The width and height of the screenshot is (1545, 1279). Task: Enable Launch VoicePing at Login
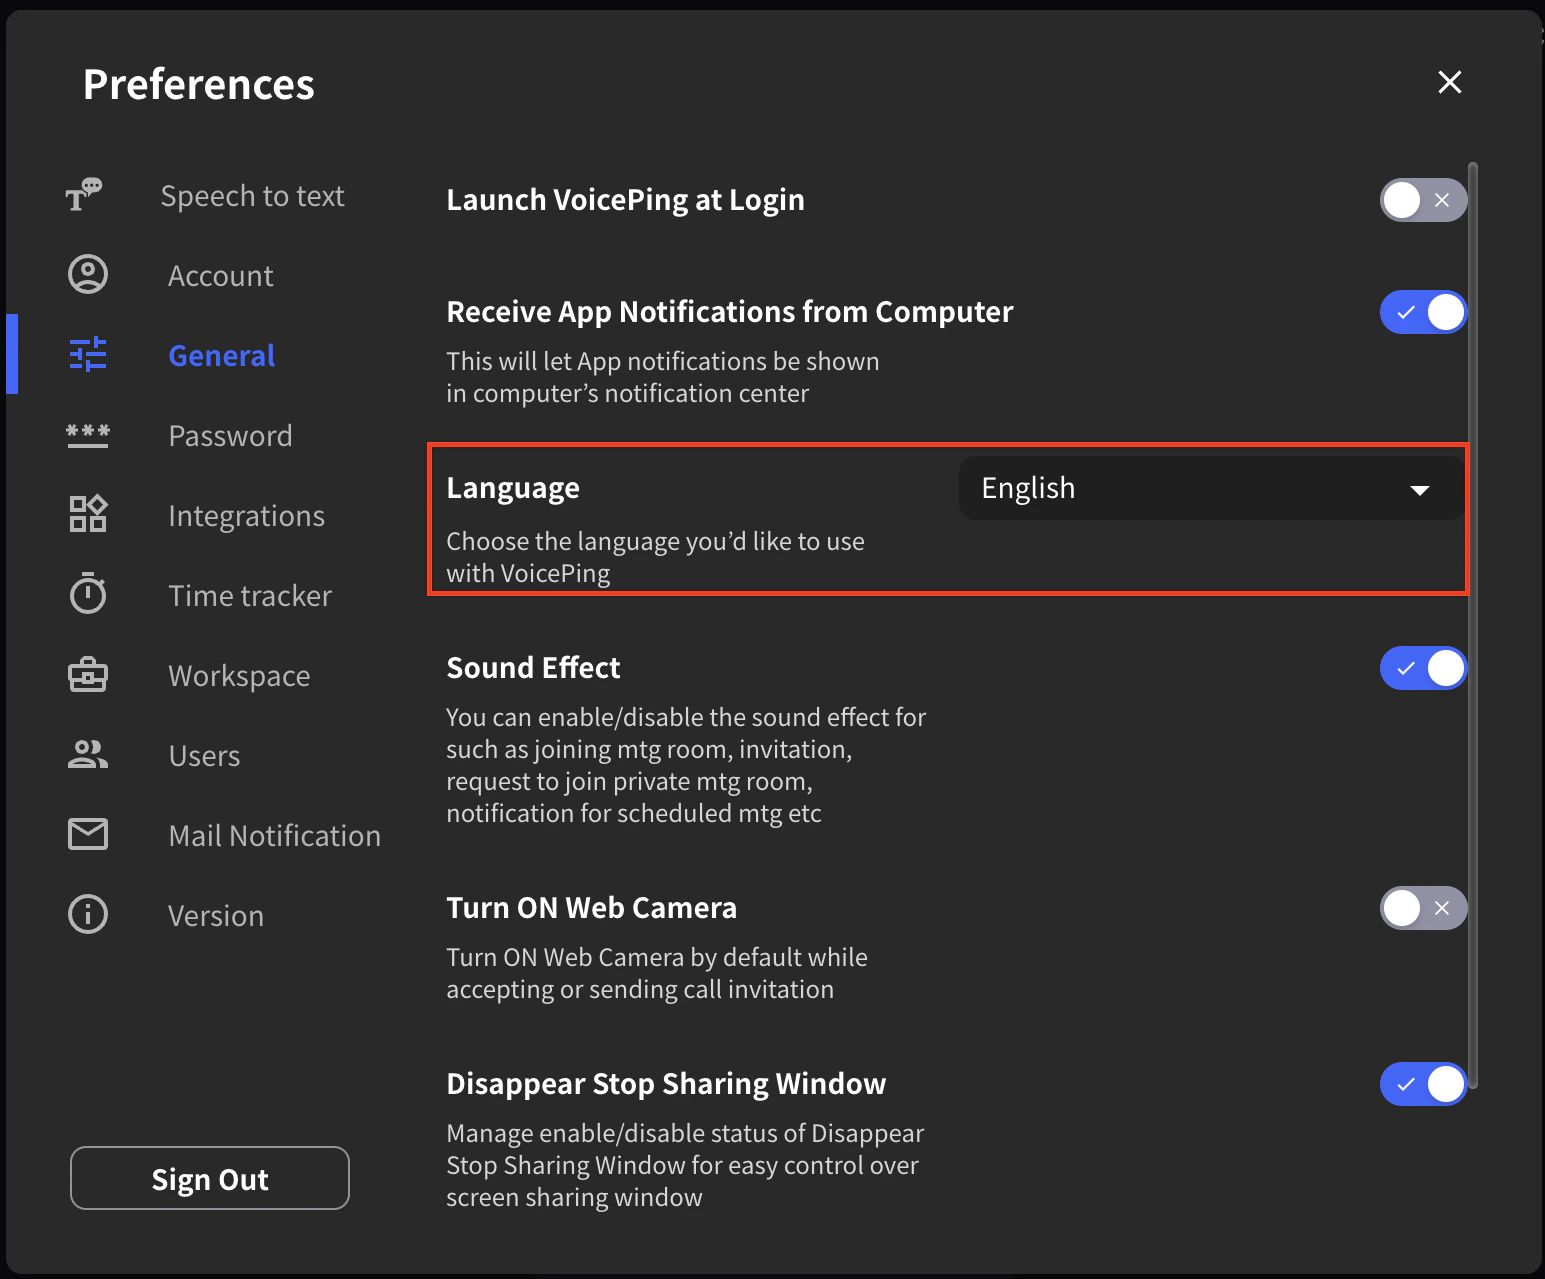pyautogui.click(x=1422, y=200)
